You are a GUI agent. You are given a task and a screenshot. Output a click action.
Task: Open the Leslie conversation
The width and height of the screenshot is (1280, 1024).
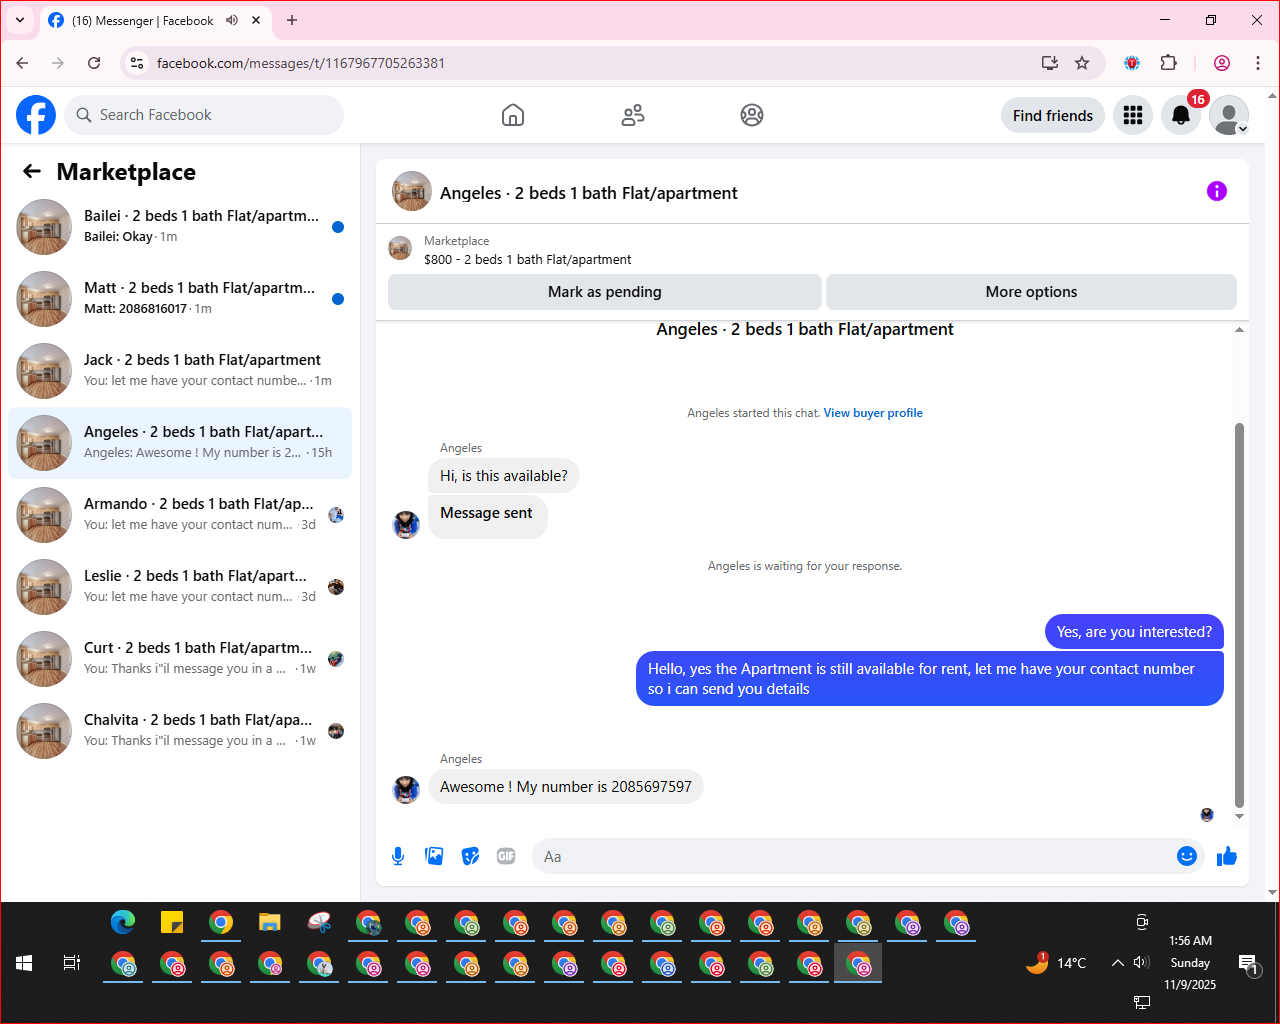(180, 587)
